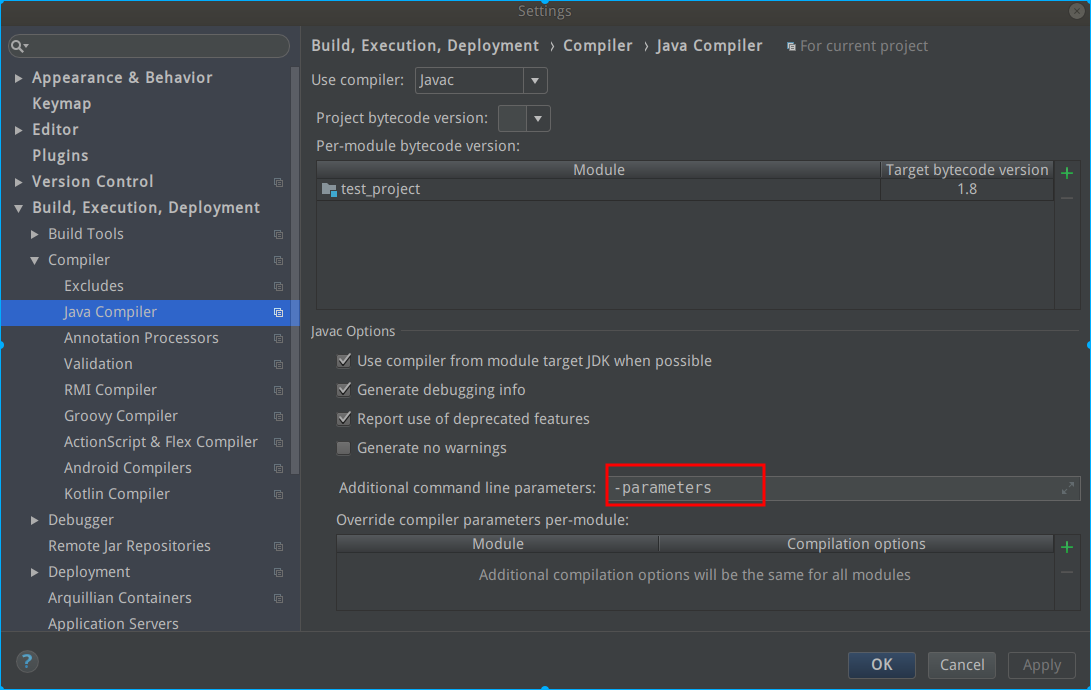
Task: Click project-level icon beside Annotation Processors
Action: tap(278, 338)
